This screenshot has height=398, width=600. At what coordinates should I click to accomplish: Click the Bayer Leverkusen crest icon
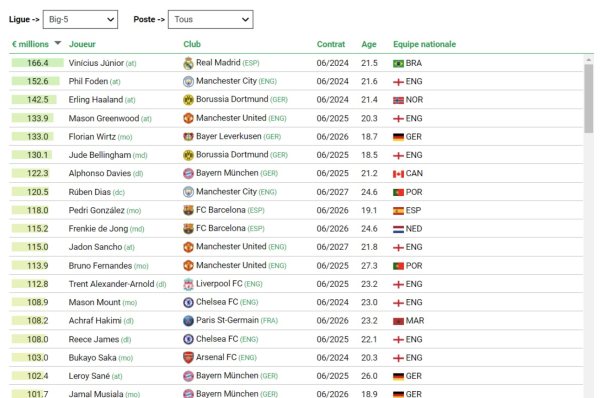tap(188, 137)
